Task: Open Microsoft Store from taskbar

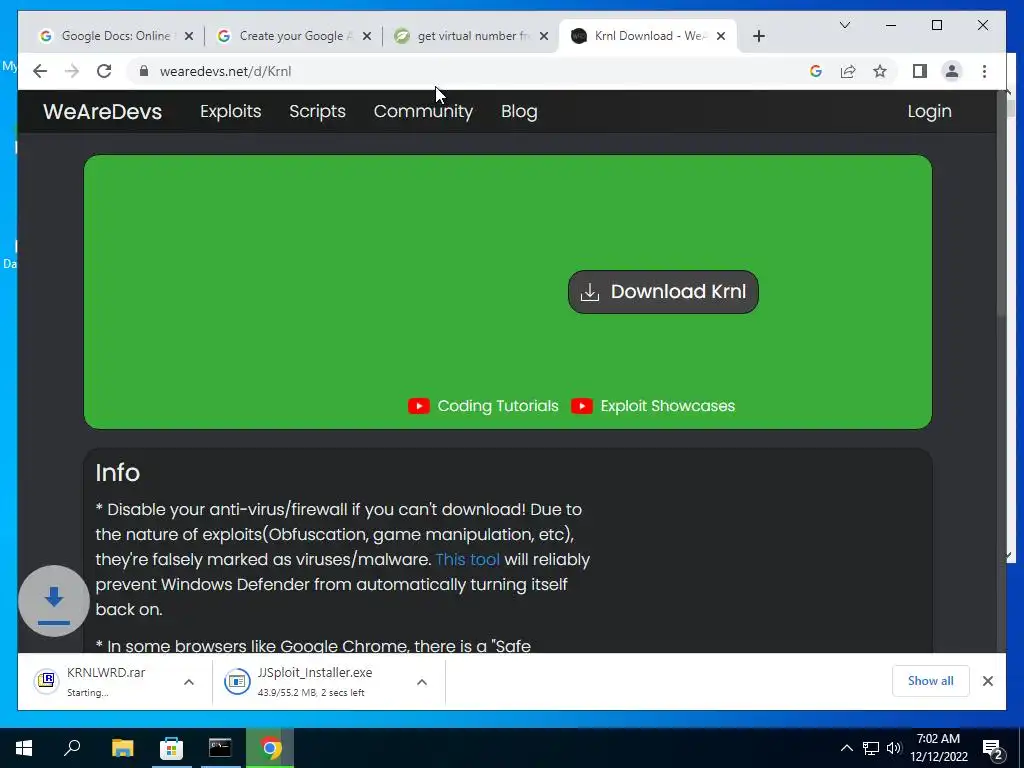Action: [171, 748]
